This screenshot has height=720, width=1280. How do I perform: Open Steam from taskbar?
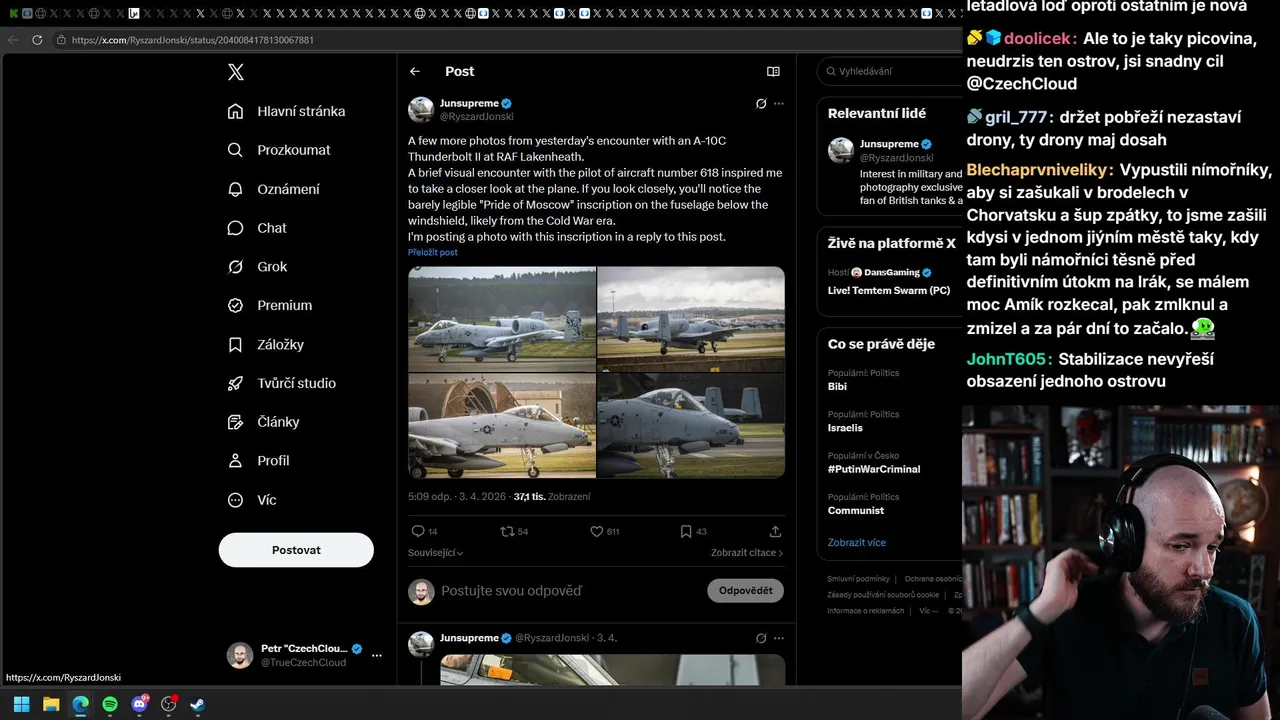point(198,704)
